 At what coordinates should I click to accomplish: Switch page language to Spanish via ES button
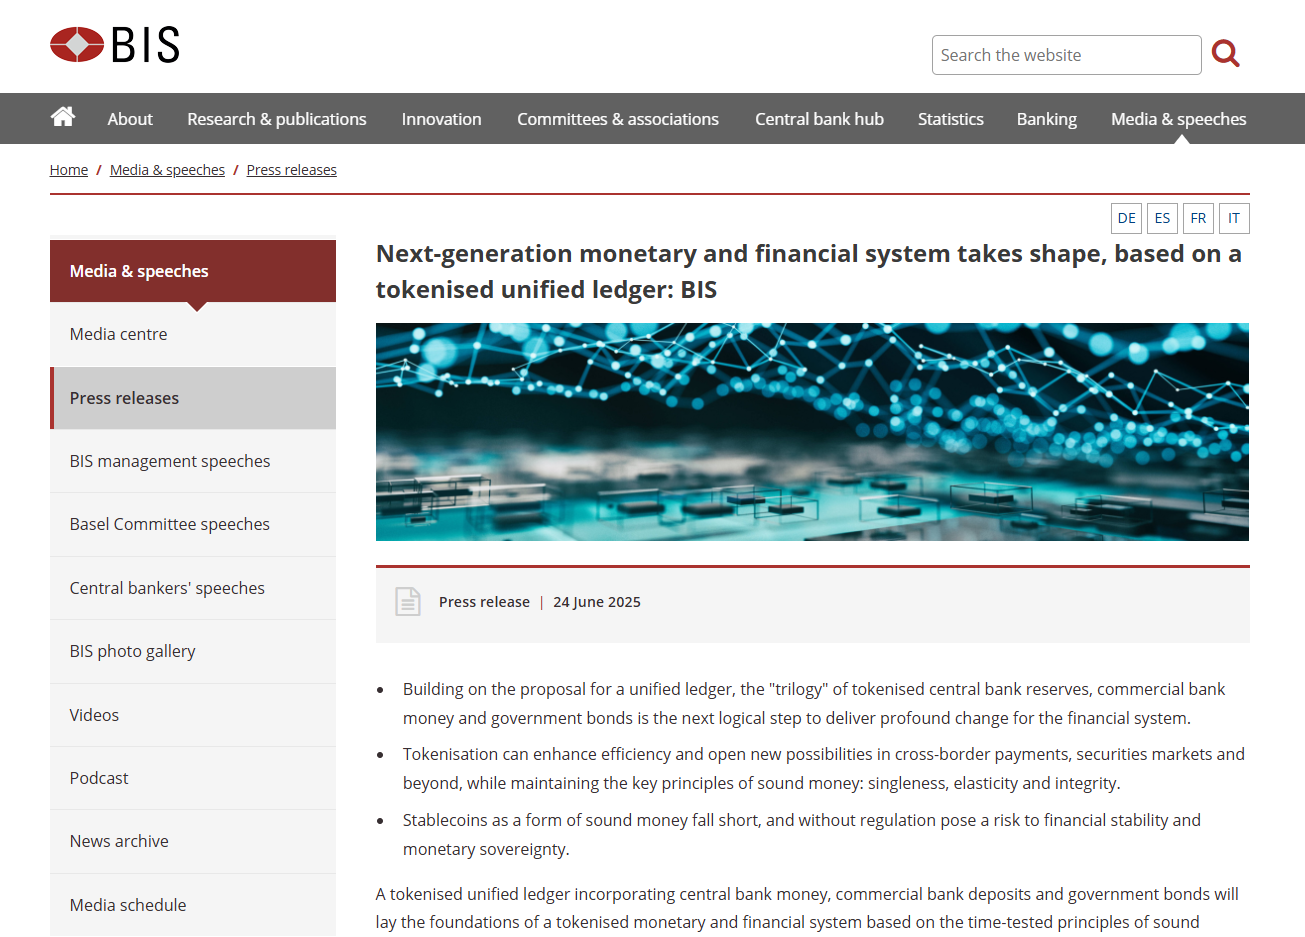[1162, 218]
